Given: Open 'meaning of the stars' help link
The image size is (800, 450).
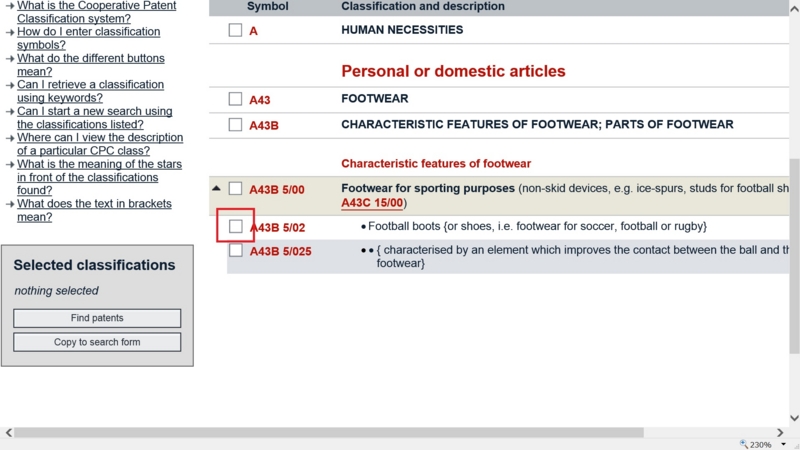Looking at the screenshot, I should coord(99,177).
